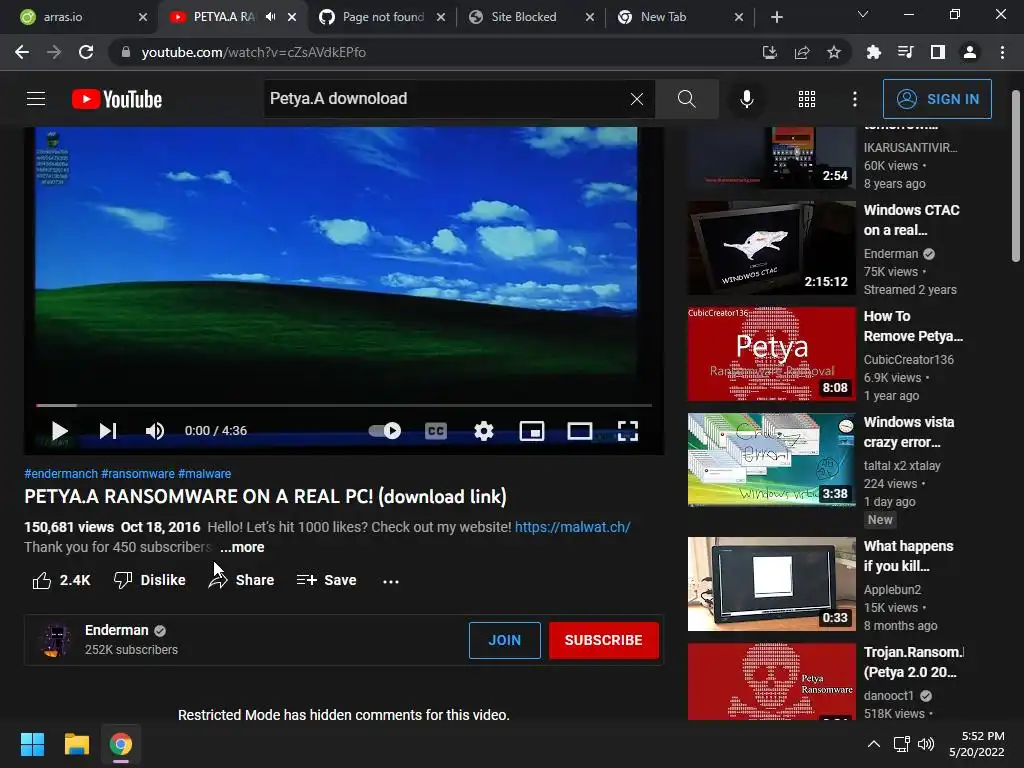Screen dimensions: 1024x768
Task: Dislike the video
Action: (150, 580)
